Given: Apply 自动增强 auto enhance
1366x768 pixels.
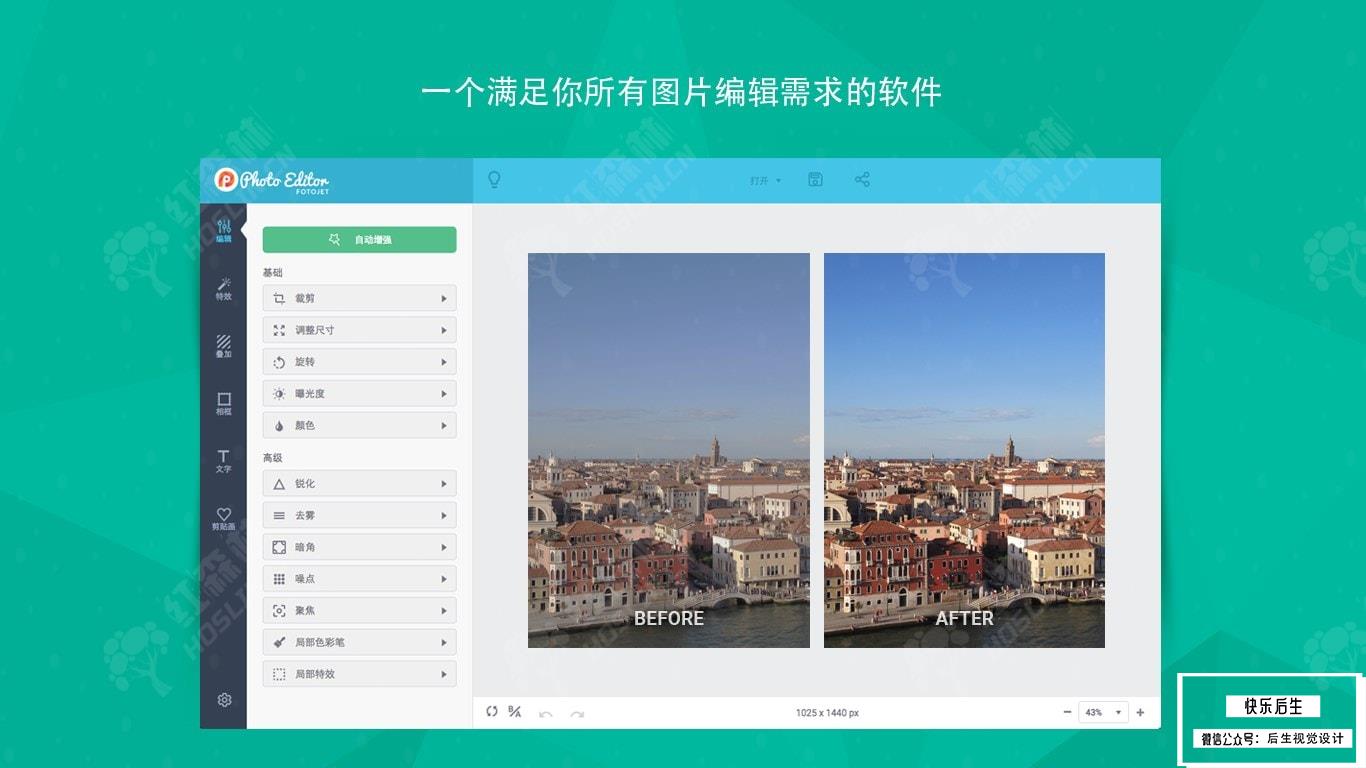Looking at the screenshot, I should (x=359, y=240).
